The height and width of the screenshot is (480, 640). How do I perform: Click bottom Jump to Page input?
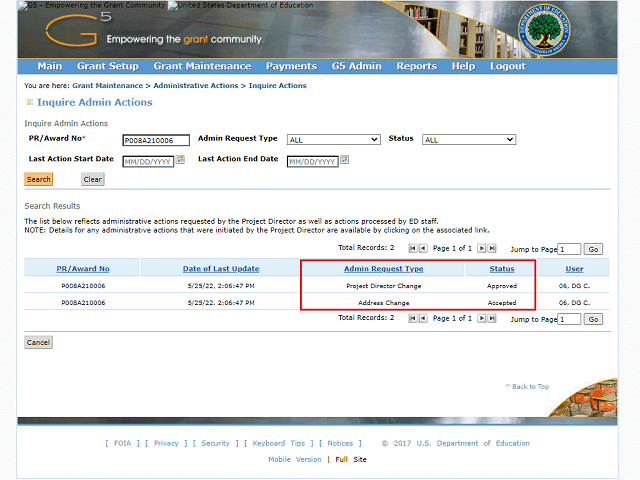click(569, 319)
